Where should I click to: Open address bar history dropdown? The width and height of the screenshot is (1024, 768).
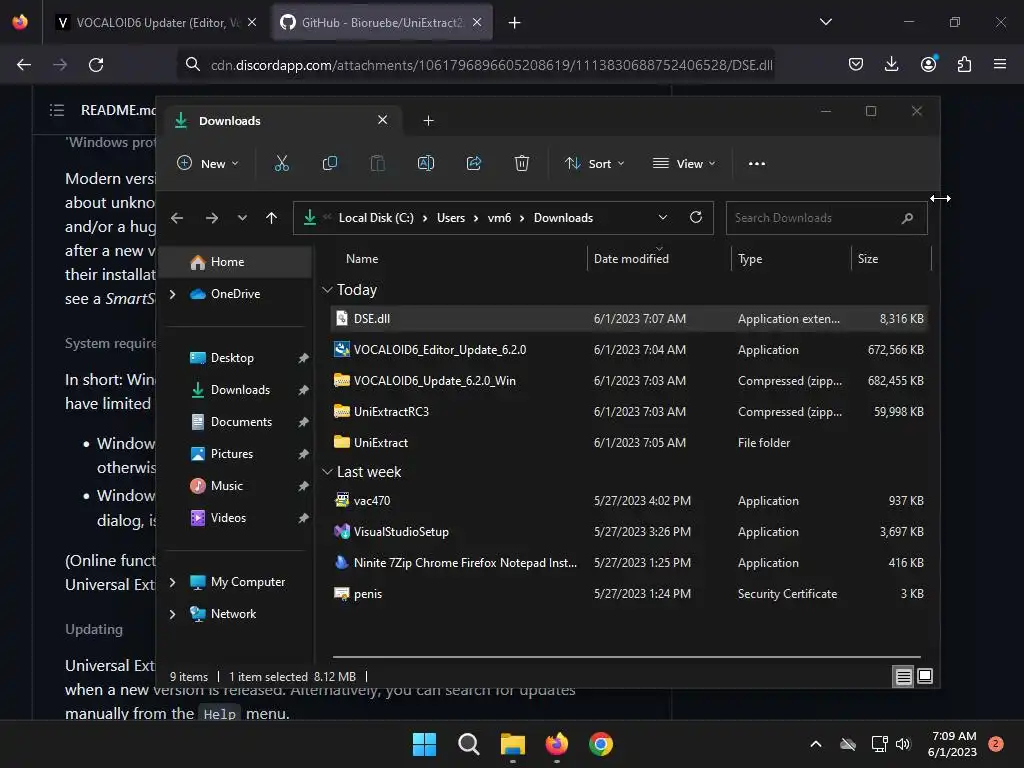(x=663, y=217)
